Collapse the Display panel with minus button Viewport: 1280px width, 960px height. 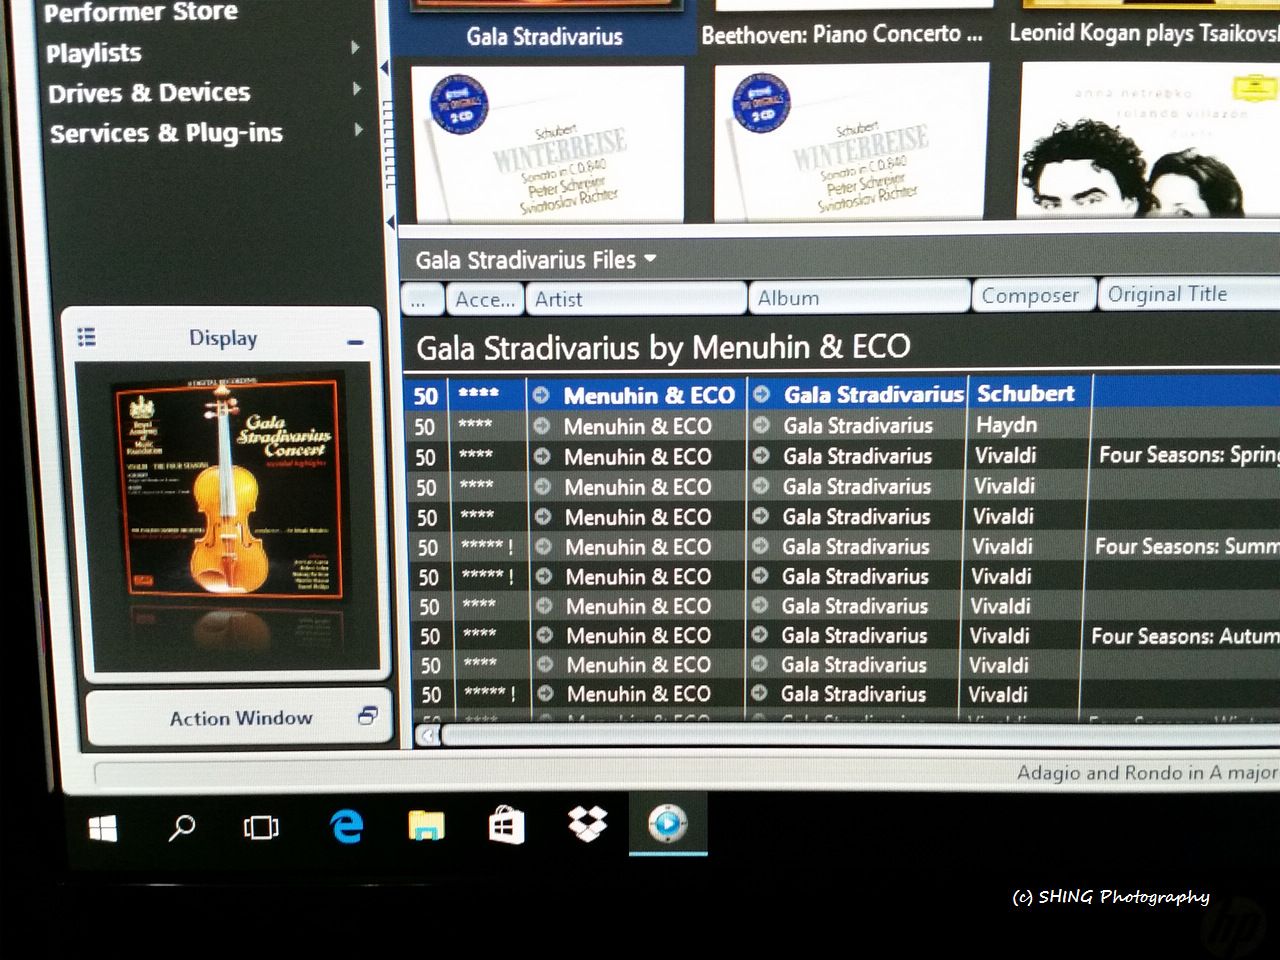[x=355, y=342]
